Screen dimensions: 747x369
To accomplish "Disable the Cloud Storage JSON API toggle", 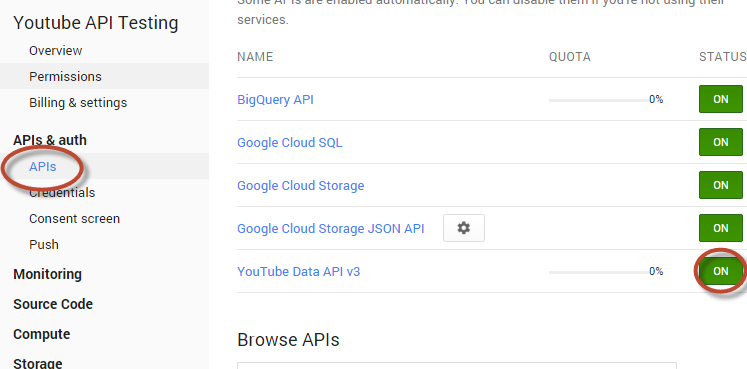I will click(x=720, y=228).
